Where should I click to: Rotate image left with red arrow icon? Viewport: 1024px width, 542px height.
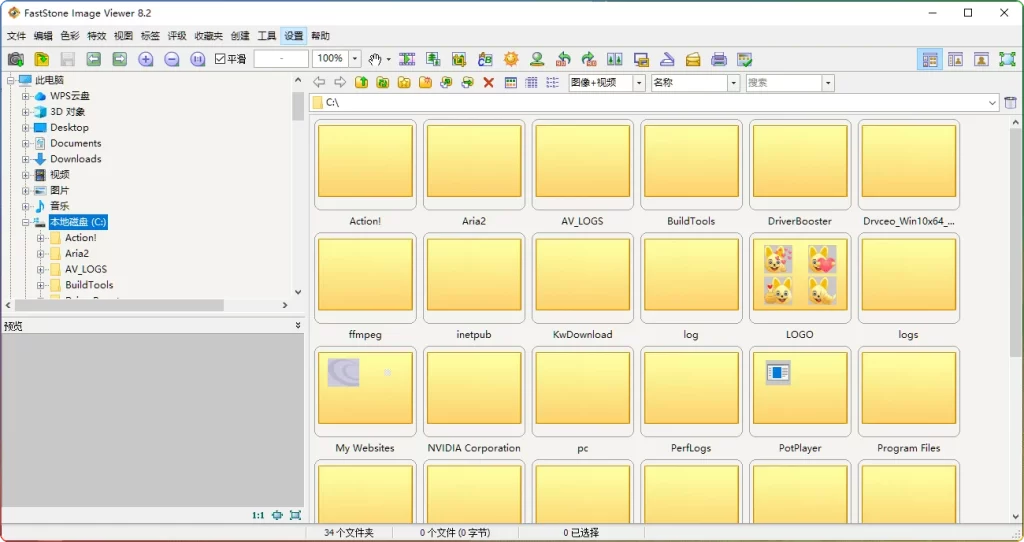(563, 59)
